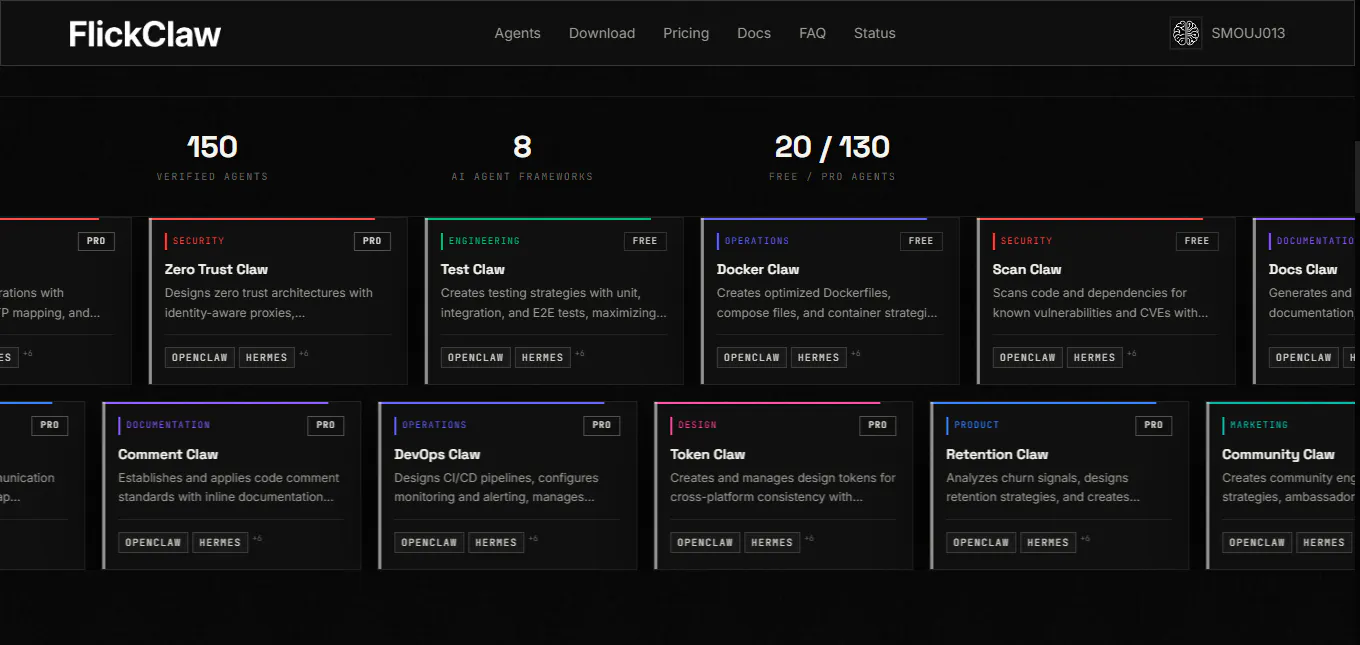Select HERMES tag on Retention Claw

1048,543
